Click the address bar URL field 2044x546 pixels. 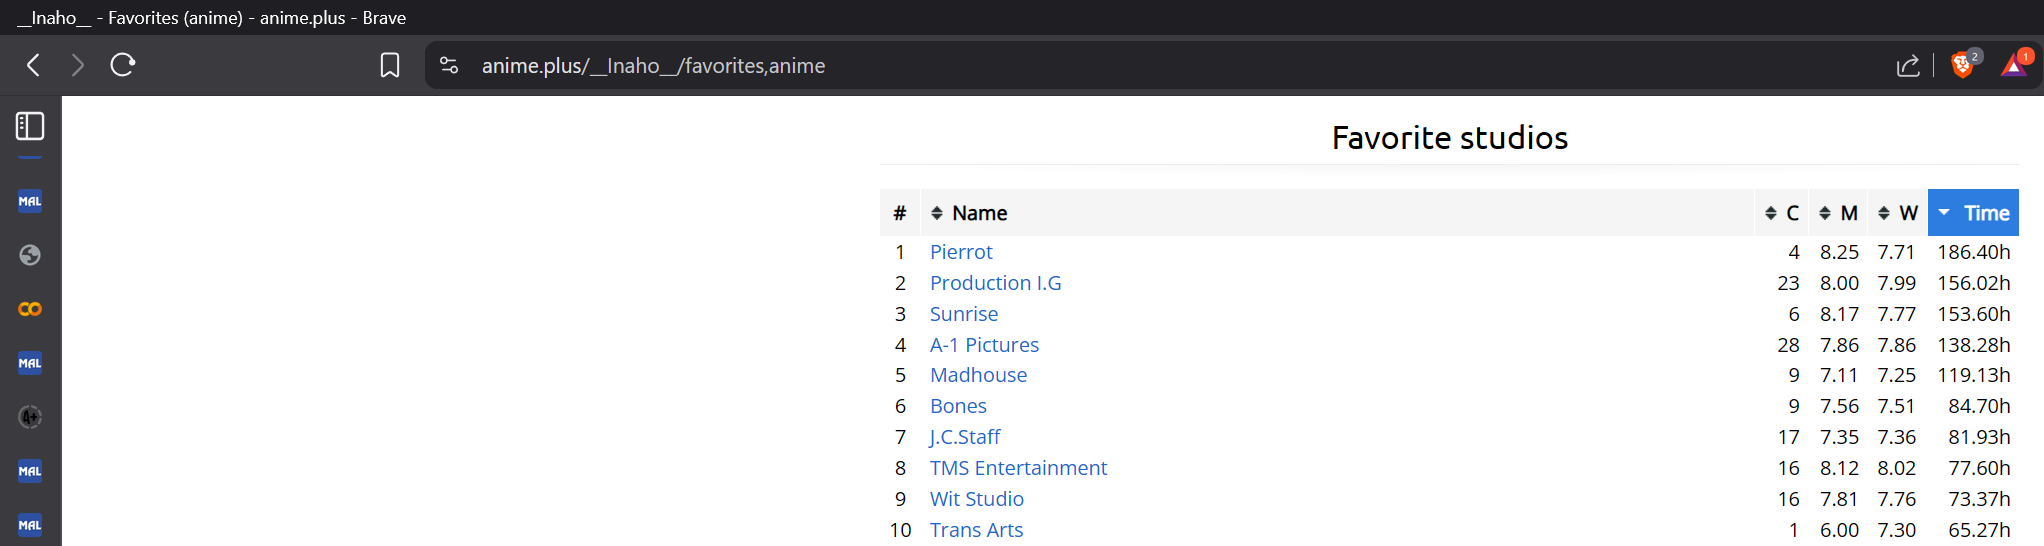click(x=1100, y=66)
